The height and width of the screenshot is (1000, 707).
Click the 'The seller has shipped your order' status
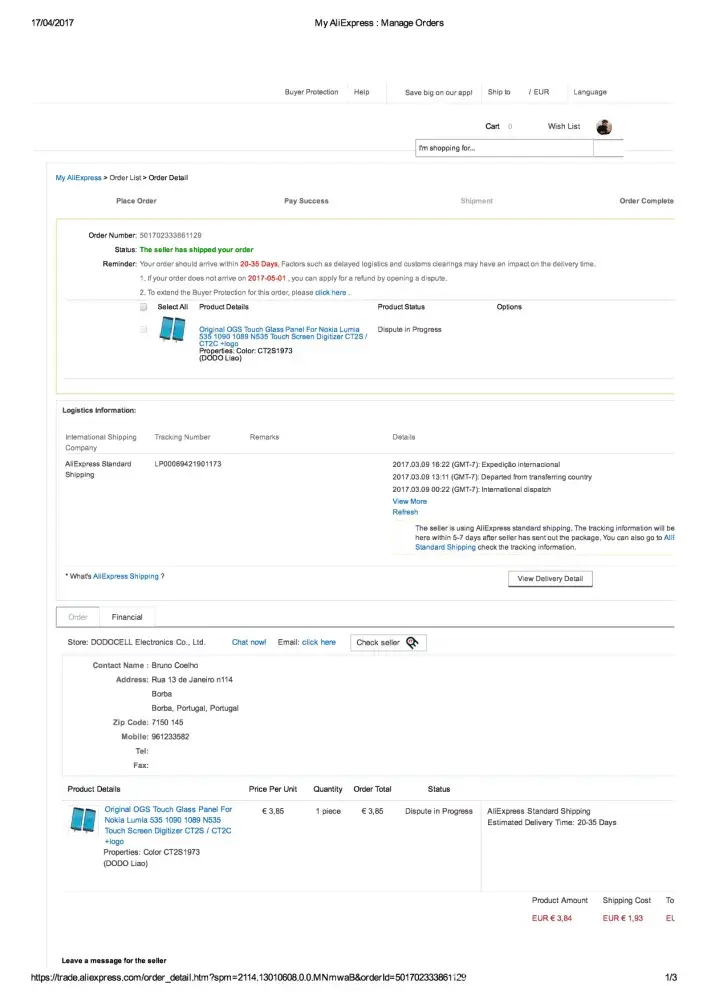coord(196,250)
